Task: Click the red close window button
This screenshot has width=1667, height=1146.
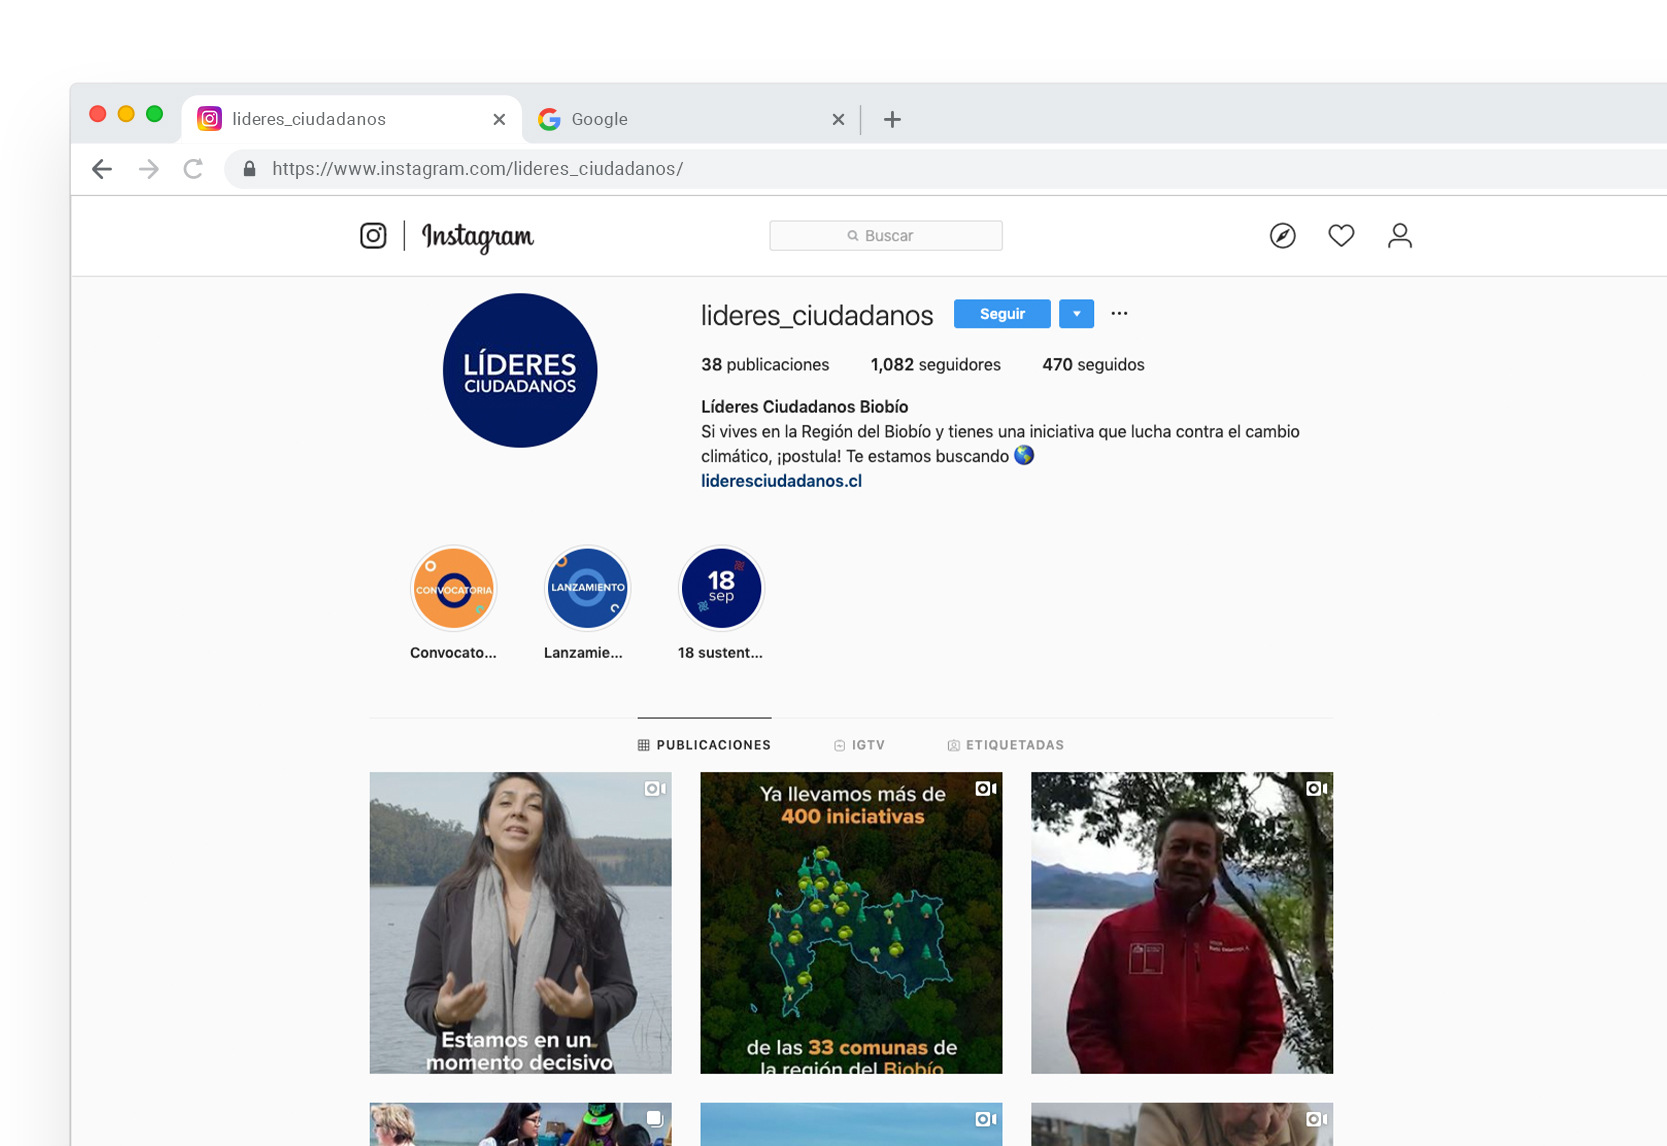Action: tap(98, 114)
